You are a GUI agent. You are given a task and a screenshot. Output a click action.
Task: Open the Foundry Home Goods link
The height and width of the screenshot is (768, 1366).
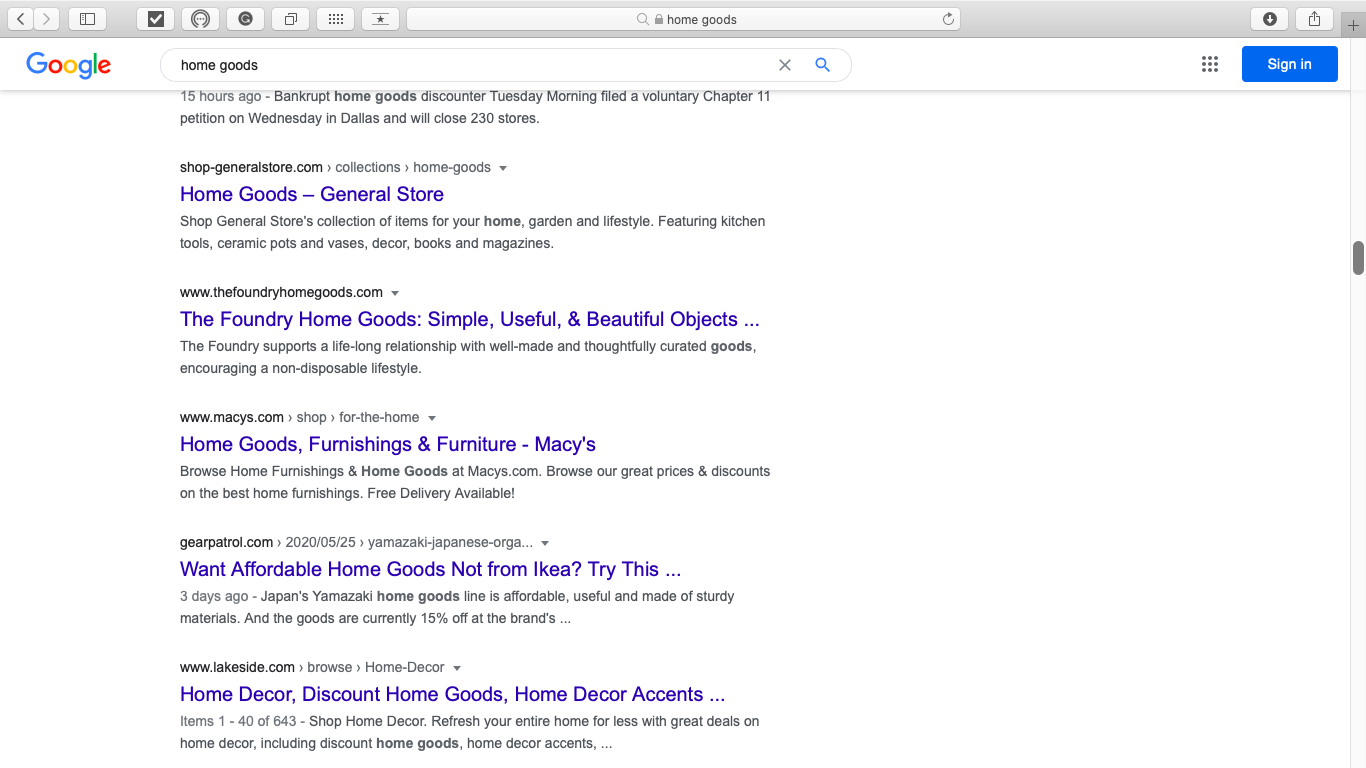coord(469,319)
